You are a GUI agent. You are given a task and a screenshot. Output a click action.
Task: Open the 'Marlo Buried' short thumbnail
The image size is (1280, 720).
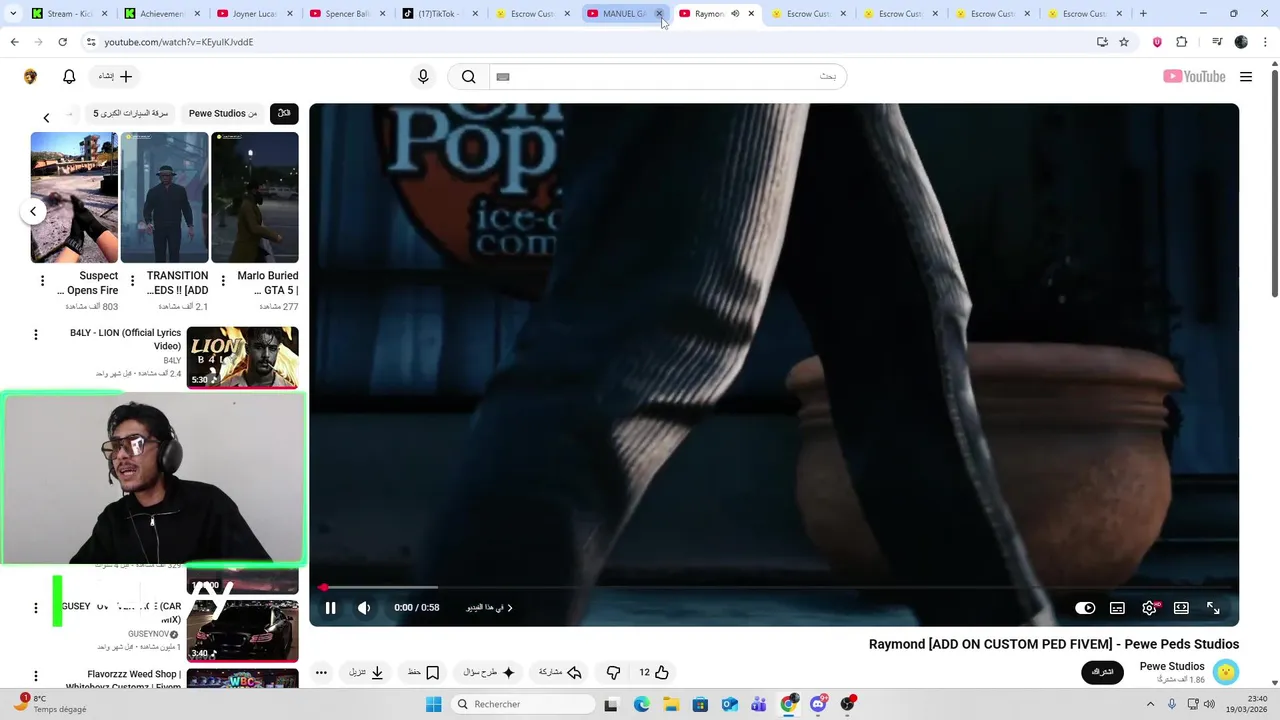[254, 197]
